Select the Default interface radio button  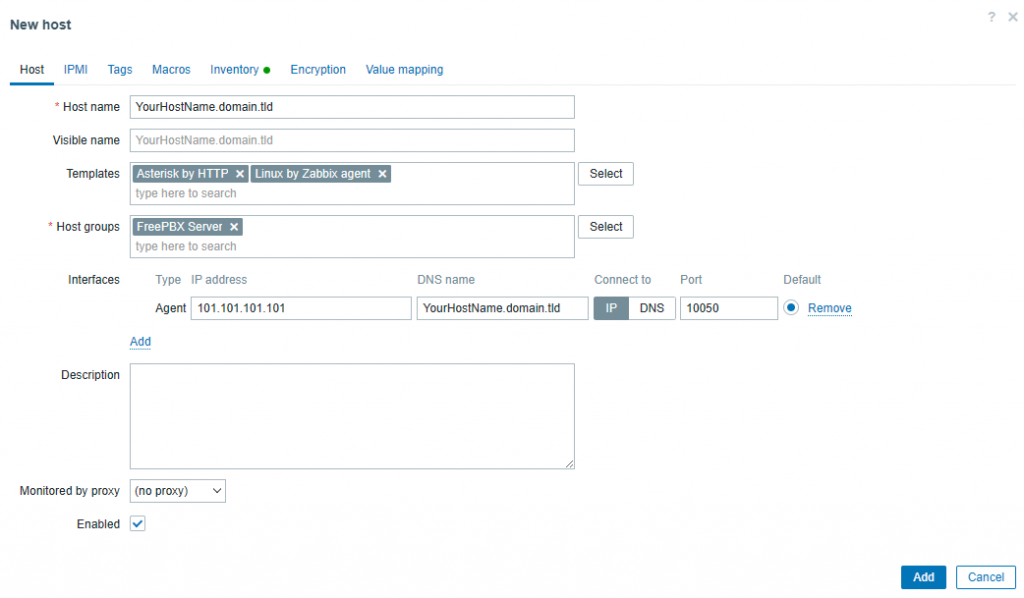pyautogui.click(x=791, y=308)
